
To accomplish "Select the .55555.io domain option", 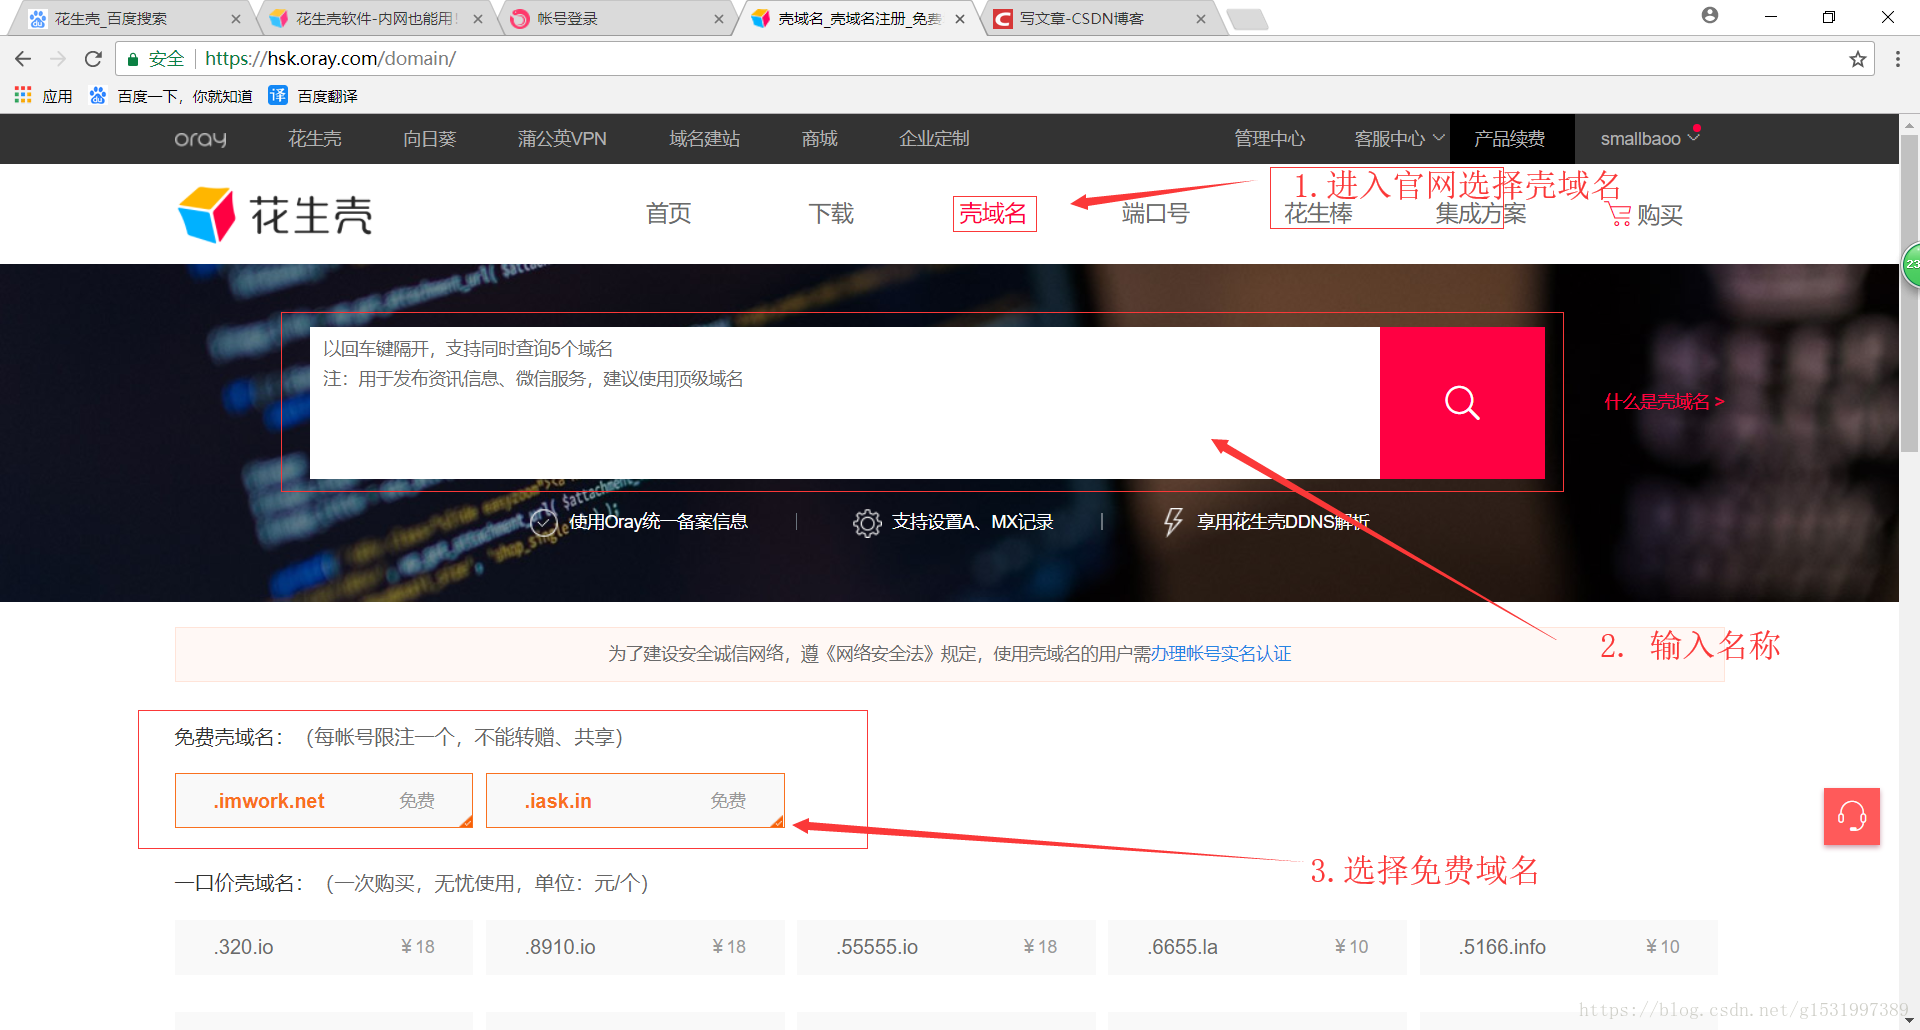I will (946, 947).
